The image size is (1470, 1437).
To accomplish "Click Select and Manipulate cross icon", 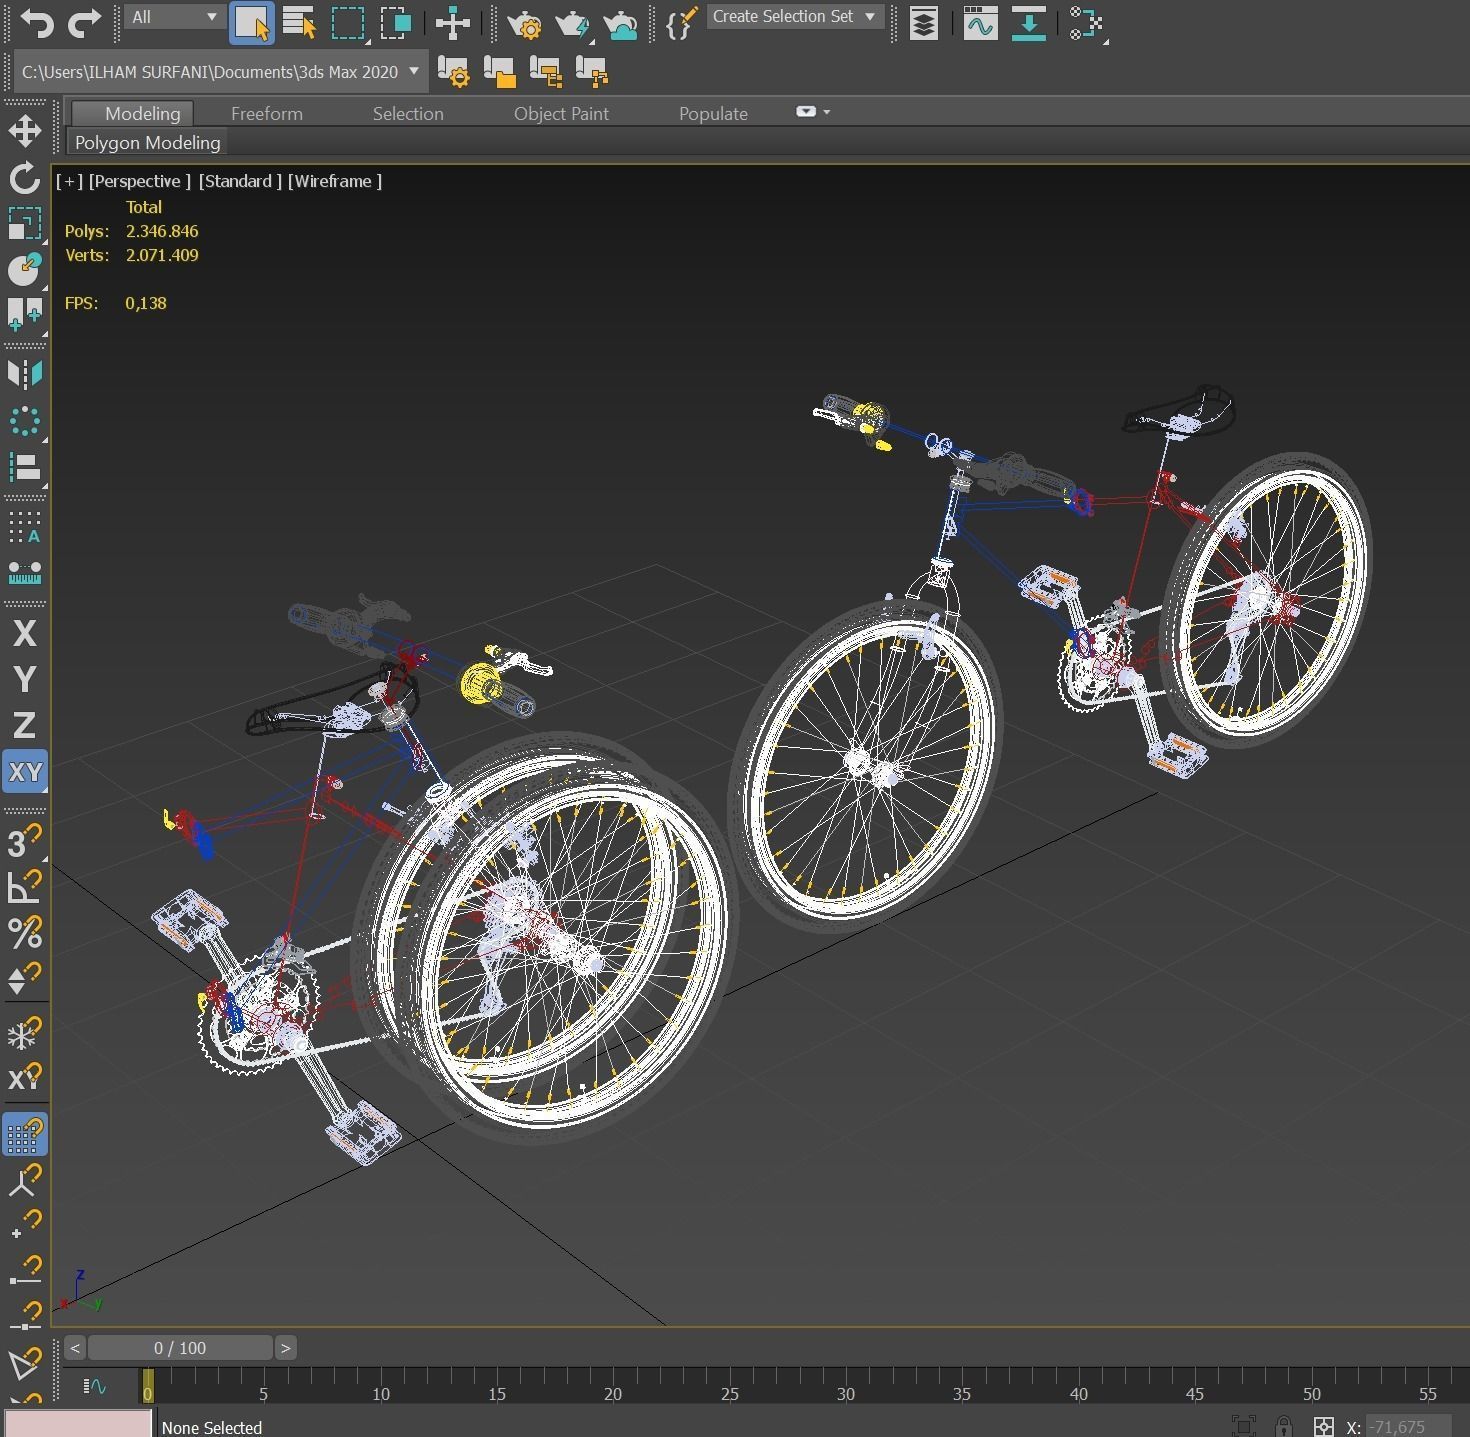I will pos(453,23).
